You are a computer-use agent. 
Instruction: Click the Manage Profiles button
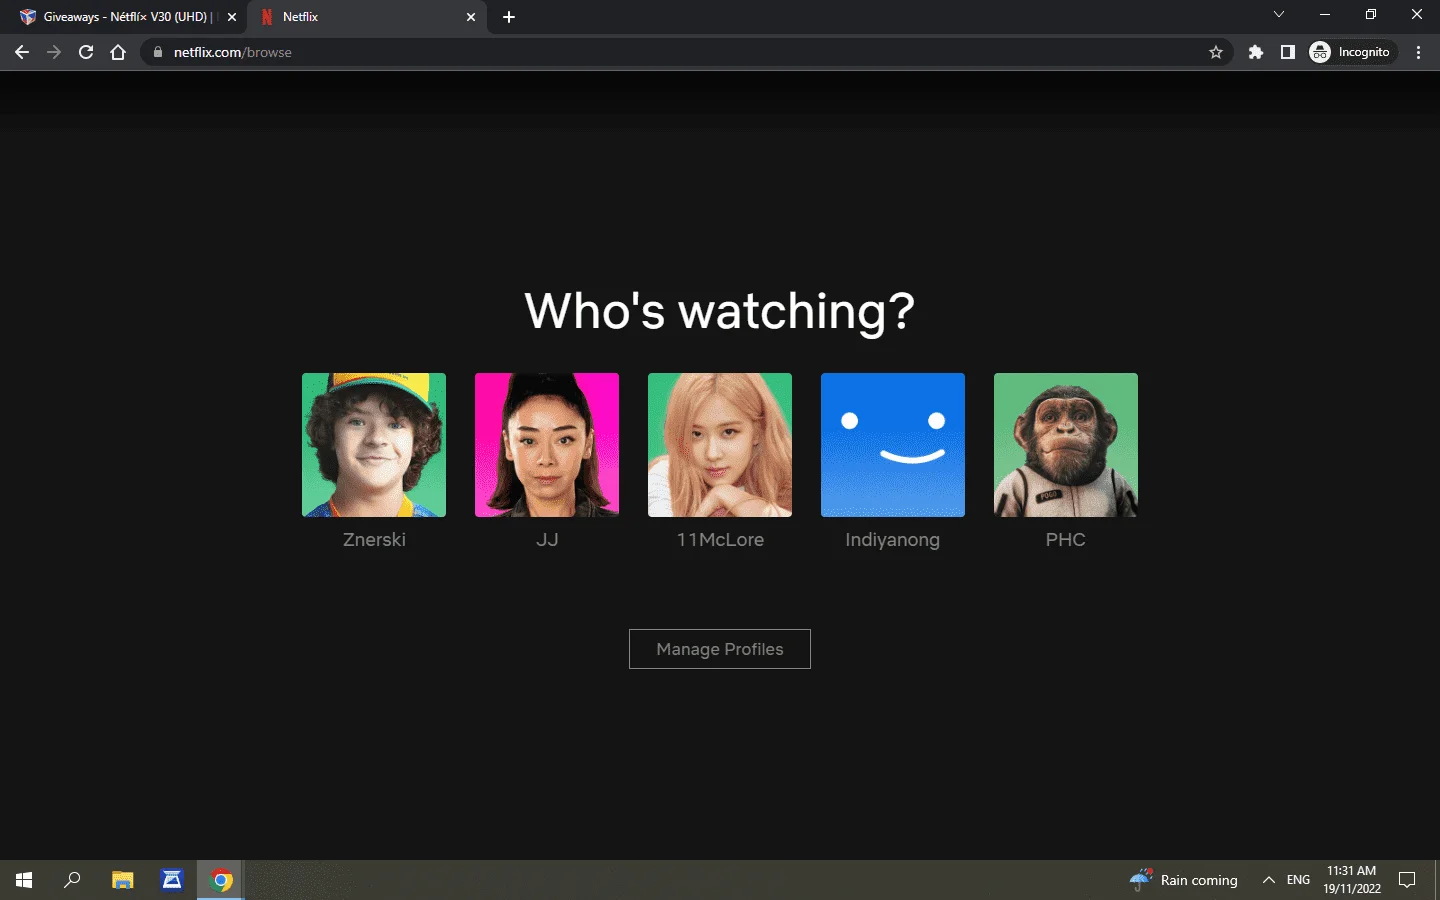click(720, 649)
